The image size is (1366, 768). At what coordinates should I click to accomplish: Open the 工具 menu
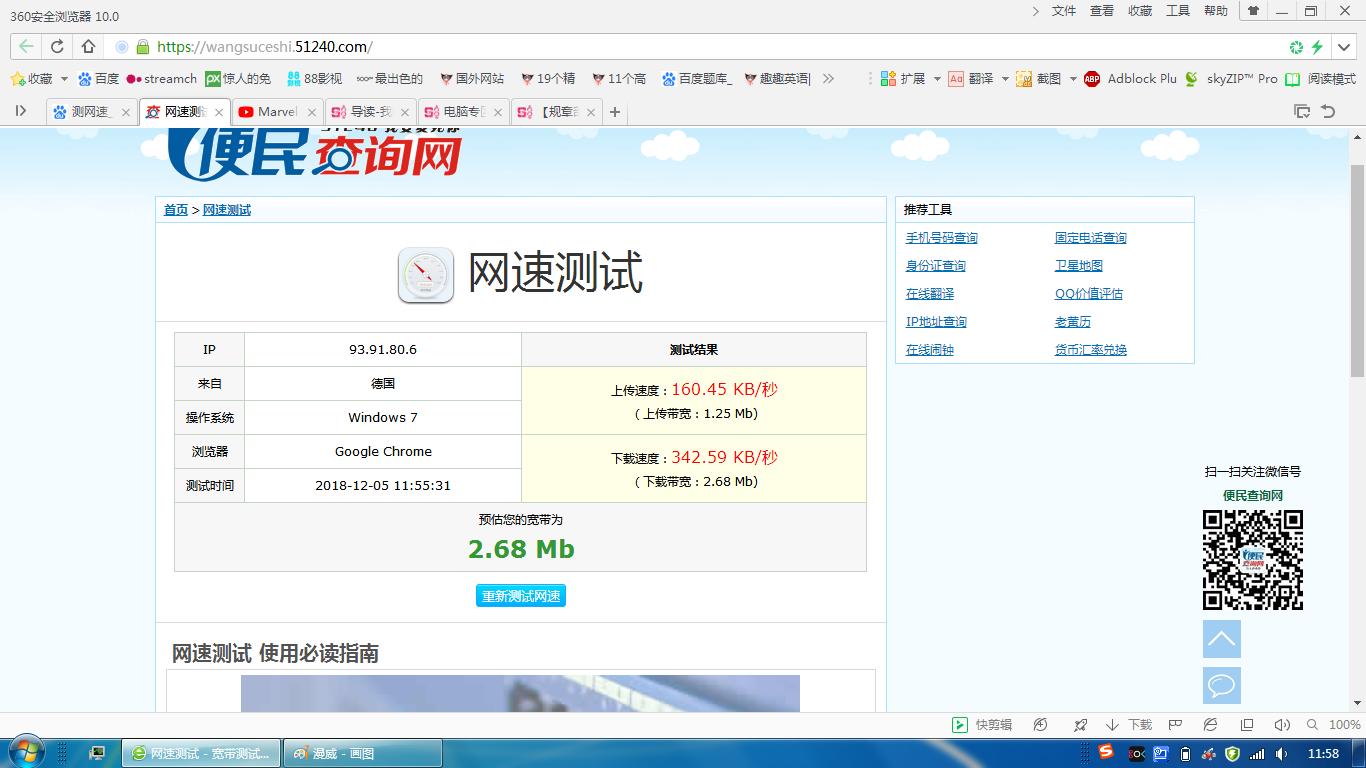pos(1178,11)
